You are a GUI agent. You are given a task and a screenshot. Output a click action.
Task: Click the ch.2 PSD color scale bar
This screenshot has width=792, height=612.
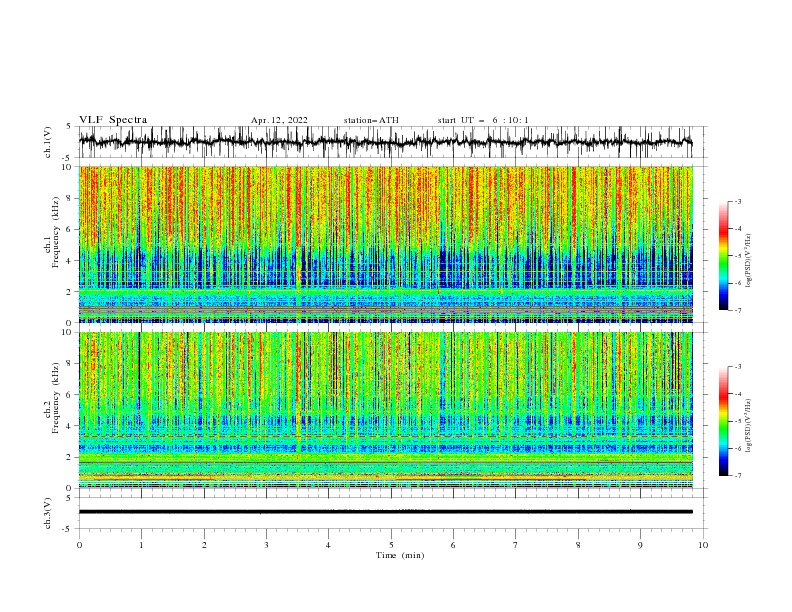click(723, 421)
